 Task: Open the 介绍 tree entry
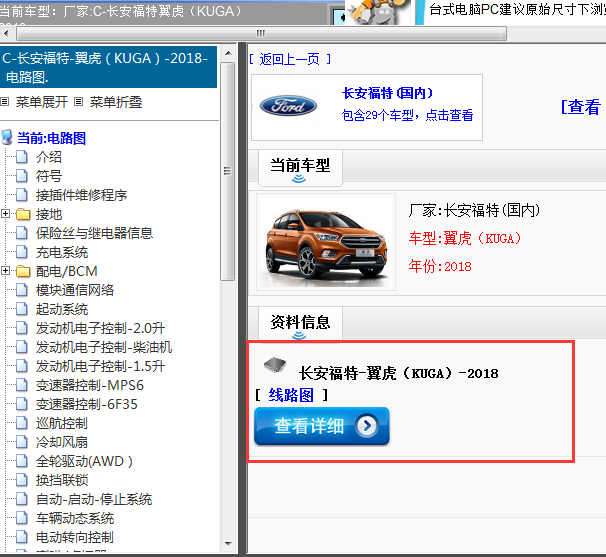(x=49, y=157)
